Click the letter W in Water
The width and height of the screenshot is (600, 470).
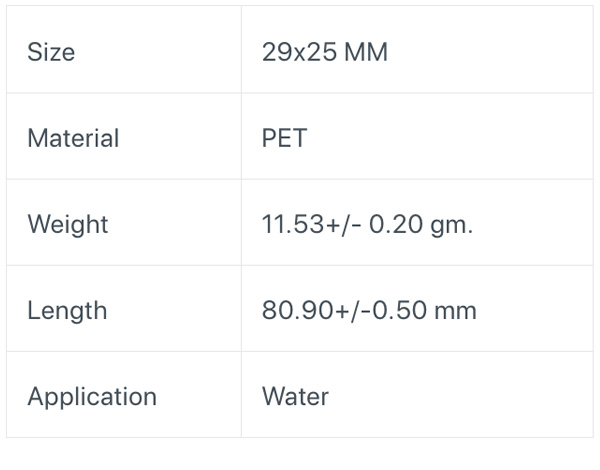click(276, 396)
